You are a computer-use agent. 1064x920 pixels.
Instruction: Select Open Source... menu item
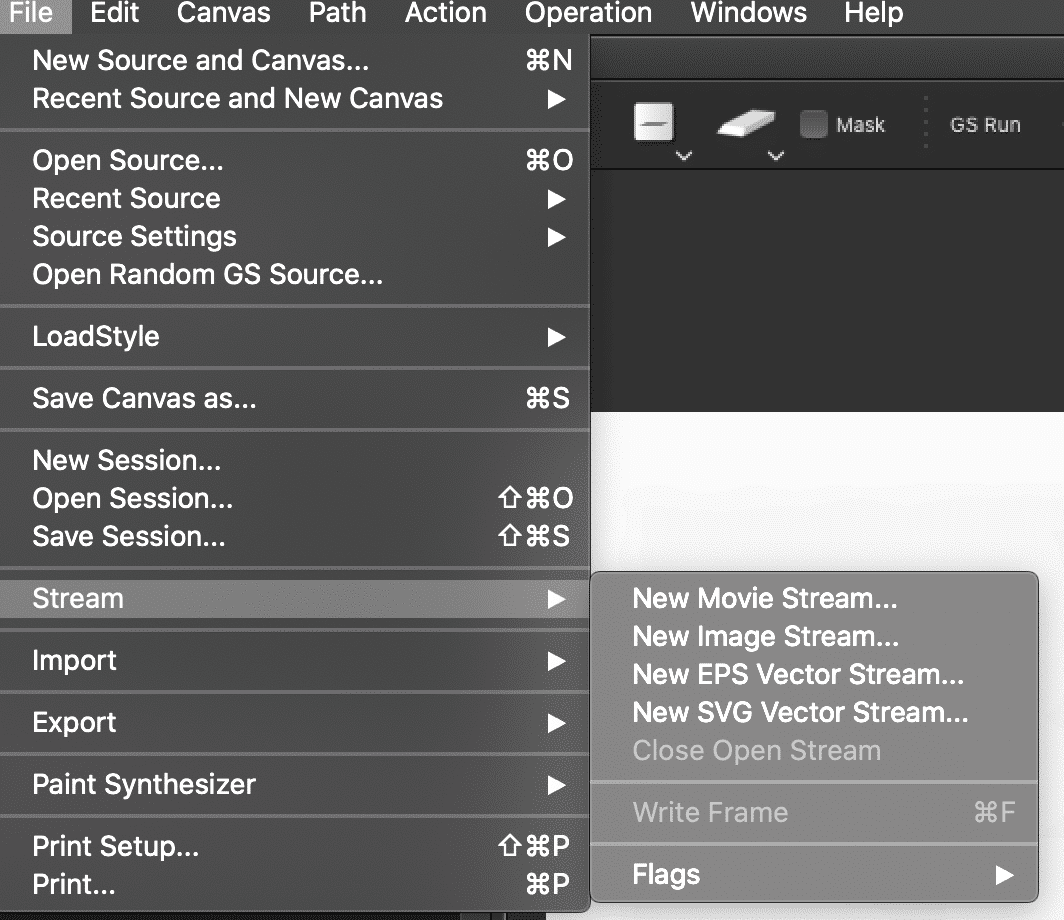pos(294,161)
